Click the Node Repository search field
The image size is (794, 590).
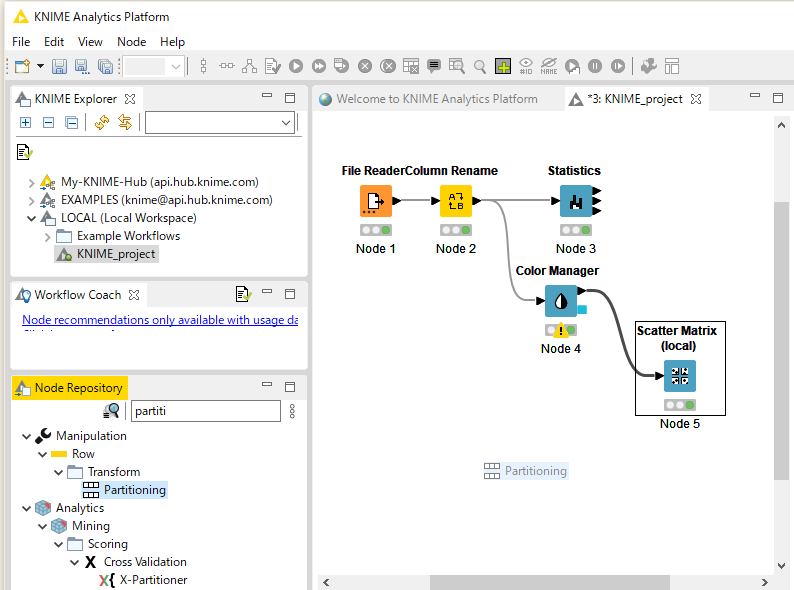[206, 411]
